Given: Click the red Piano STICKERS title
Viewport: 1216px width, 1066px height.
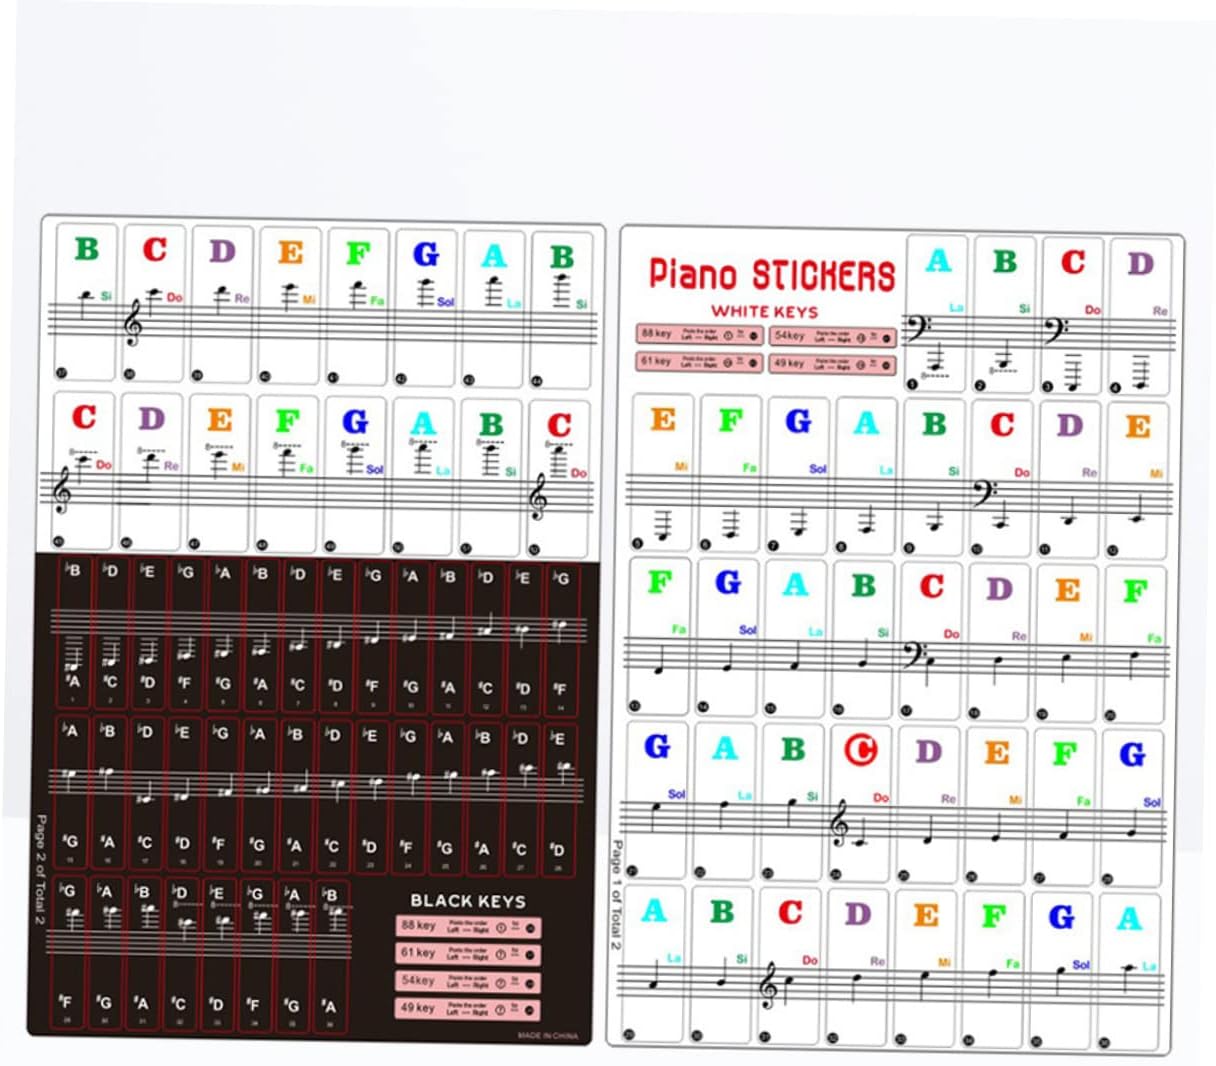Looking at the screenshot, I should coord(772,275).
